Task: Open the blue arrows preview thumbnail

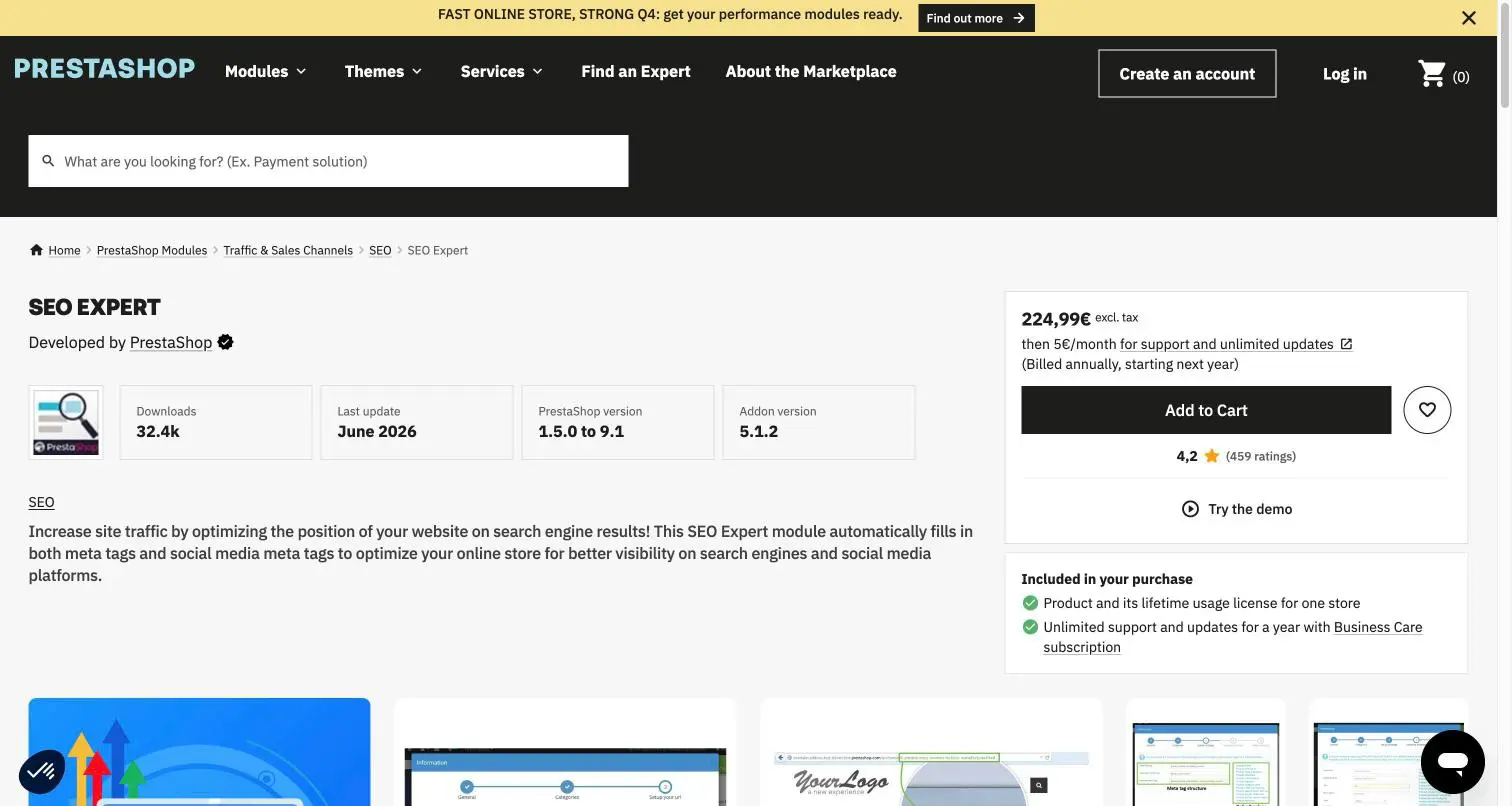Action: pos(199,752)
